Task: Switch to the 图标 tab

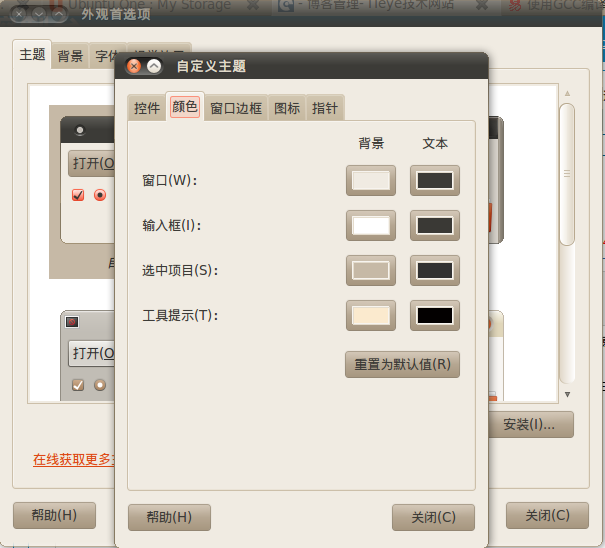Action: tap(287, 108)
